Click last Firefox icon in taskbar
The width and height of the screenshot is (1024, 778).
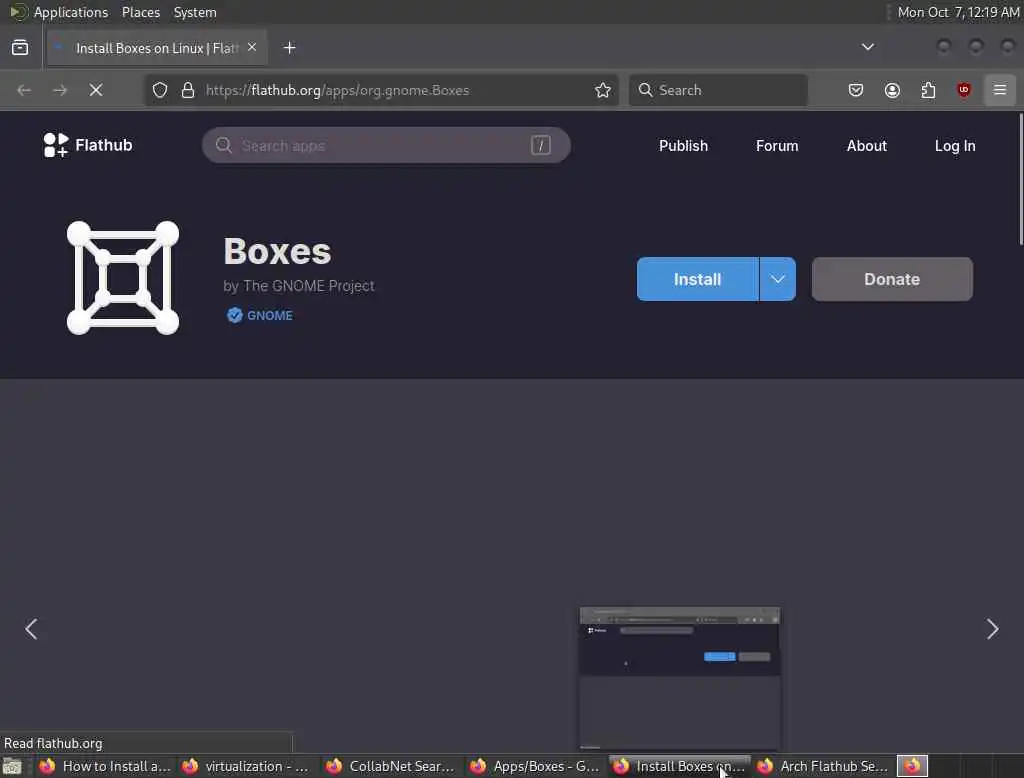[x=912, y=766]
